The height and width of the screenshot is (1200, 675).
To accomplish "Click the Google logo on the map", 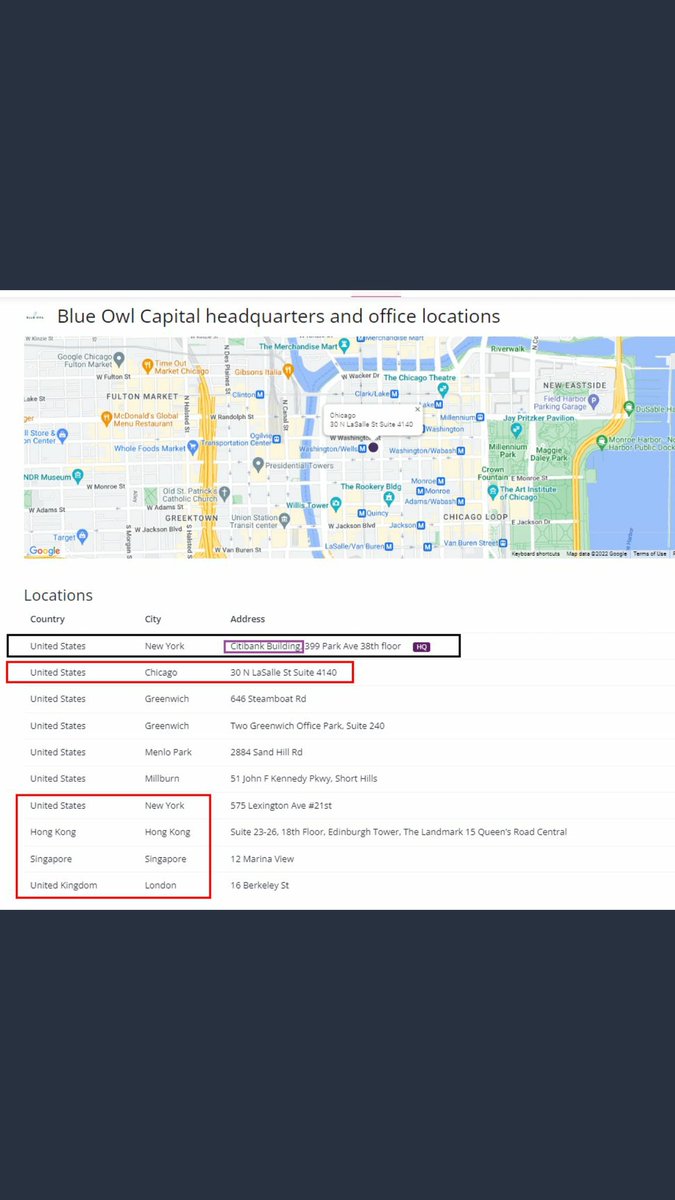I will tap(44, 551).
